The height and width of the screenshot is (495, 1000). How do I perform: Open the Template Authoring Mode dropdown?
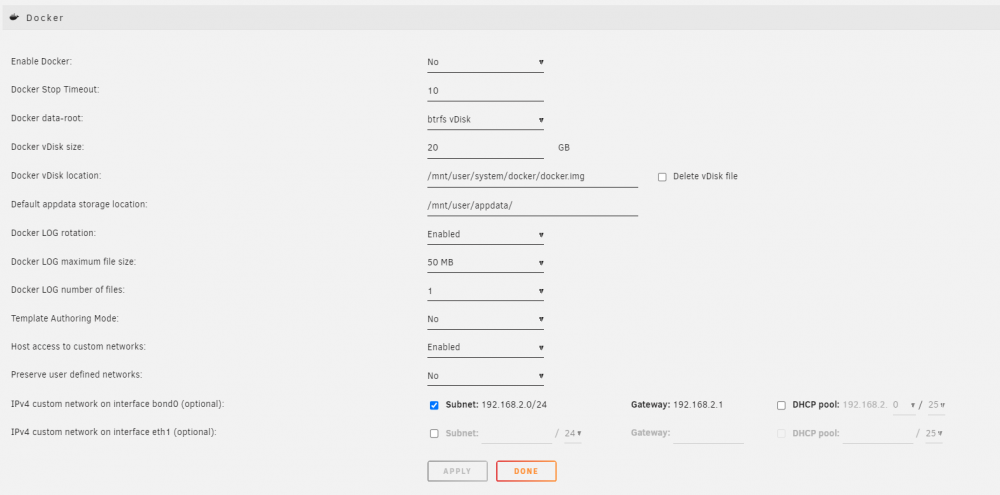(x=485, y=319)
